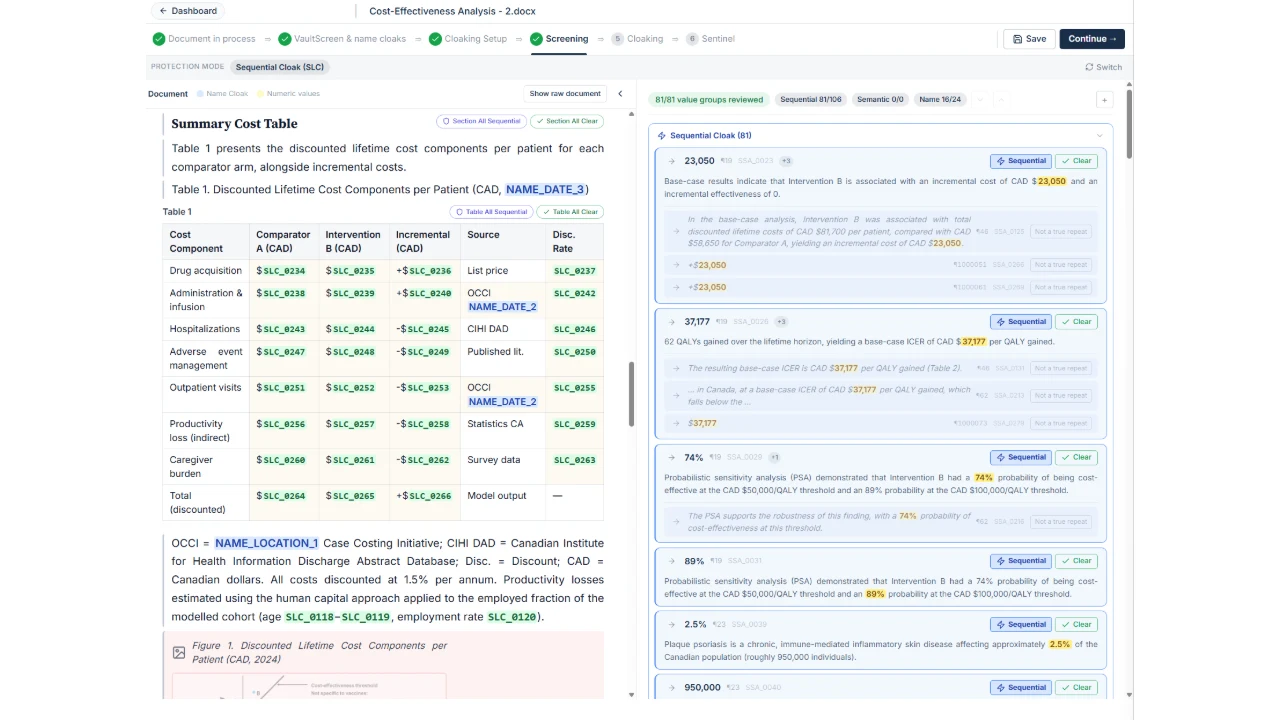The width and height of the screenshot is (1280, 720).
Task: Click the green check icon on Cloaking Setup
Action: pos(435,39)
